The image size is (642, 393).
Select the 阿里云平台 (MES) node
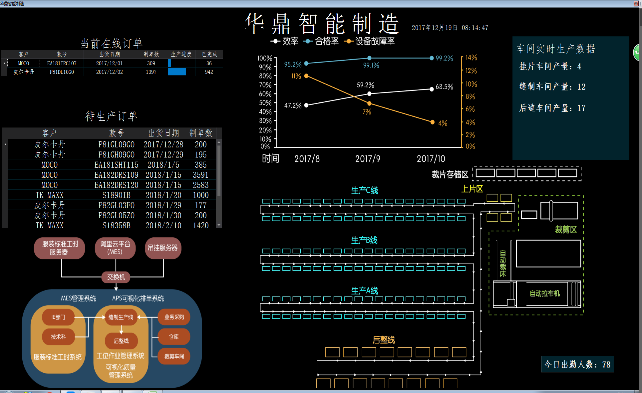[x=115, y=248]
